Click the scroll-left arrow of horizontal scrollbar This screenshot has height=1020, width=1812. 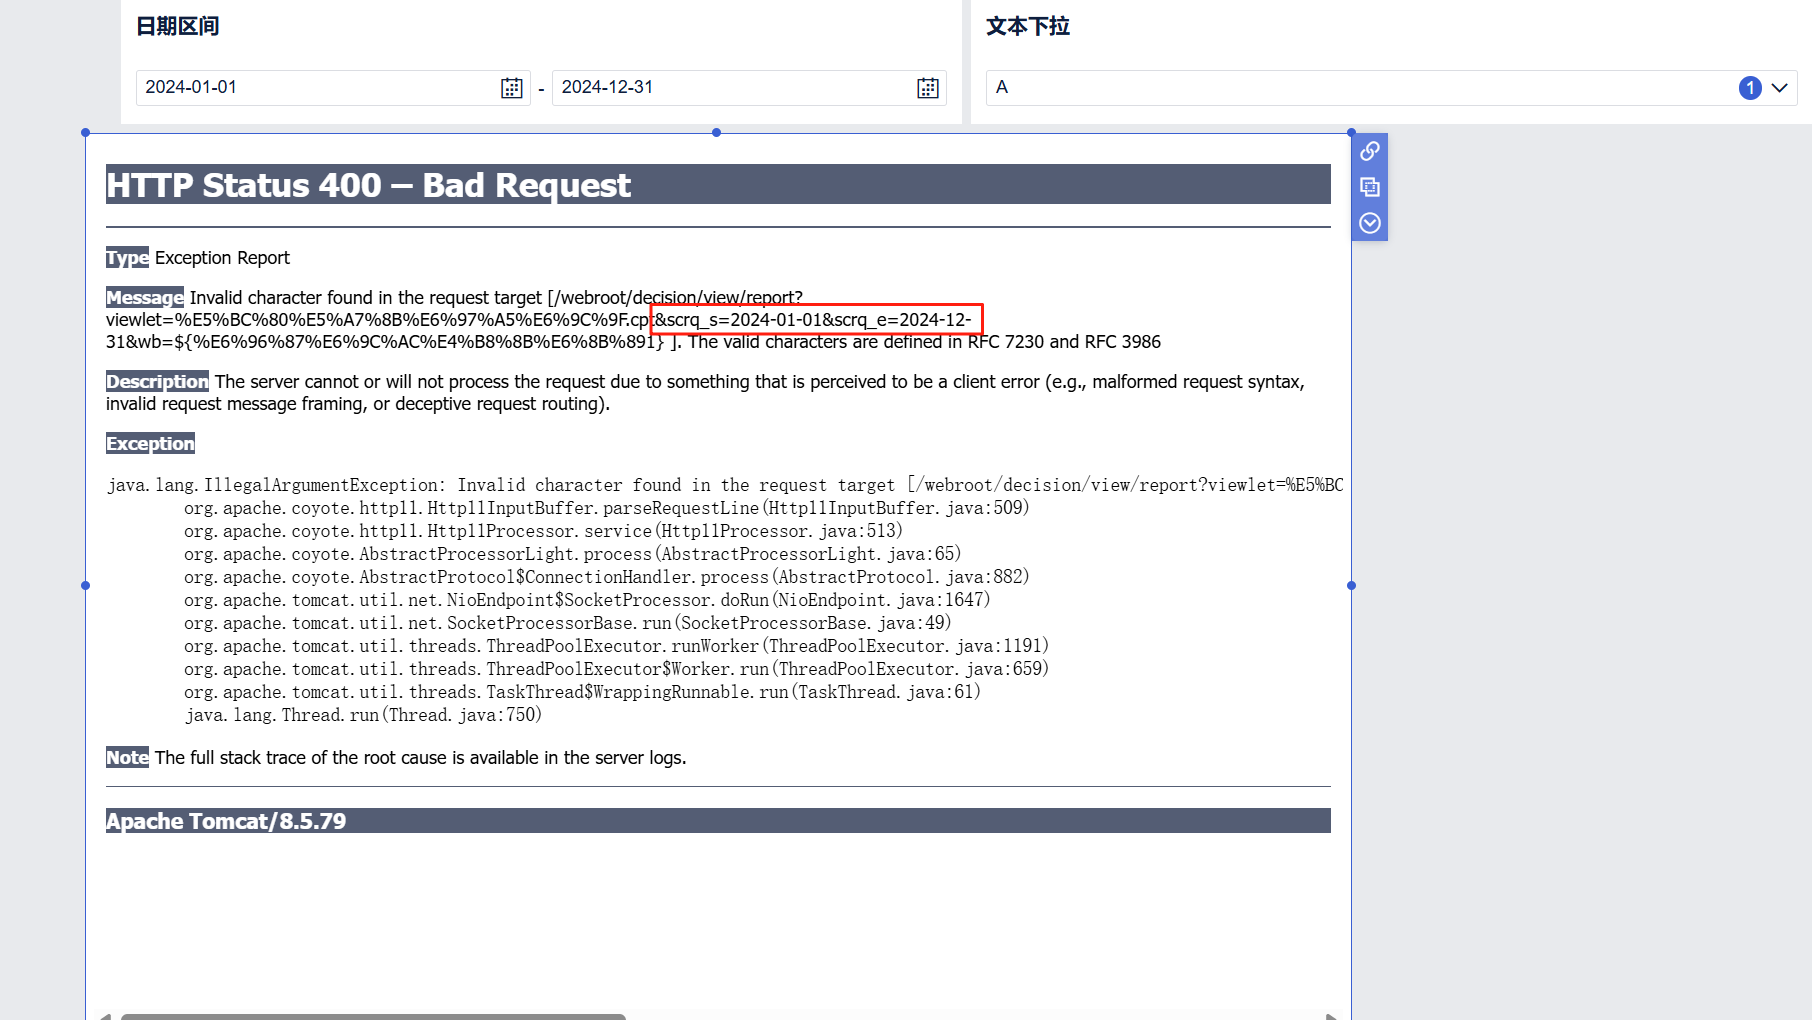[105, 1016]
